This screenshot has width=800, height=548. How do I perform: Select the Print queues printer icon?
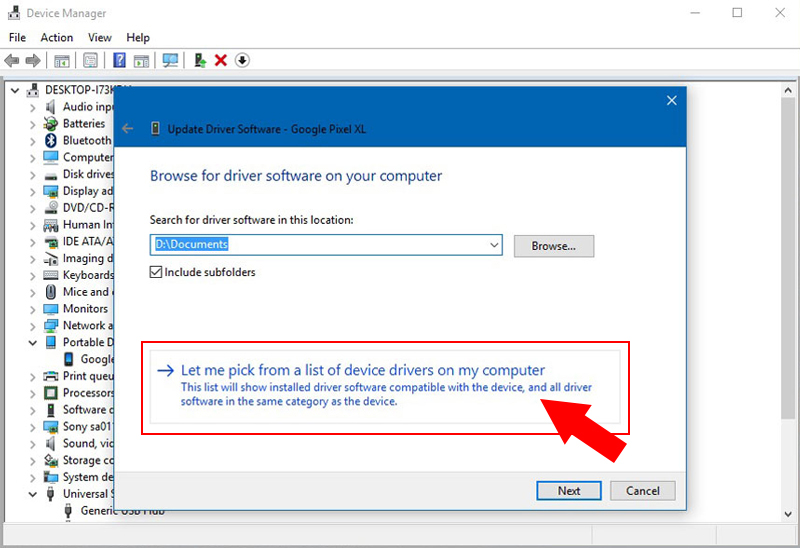coord(51,376)
